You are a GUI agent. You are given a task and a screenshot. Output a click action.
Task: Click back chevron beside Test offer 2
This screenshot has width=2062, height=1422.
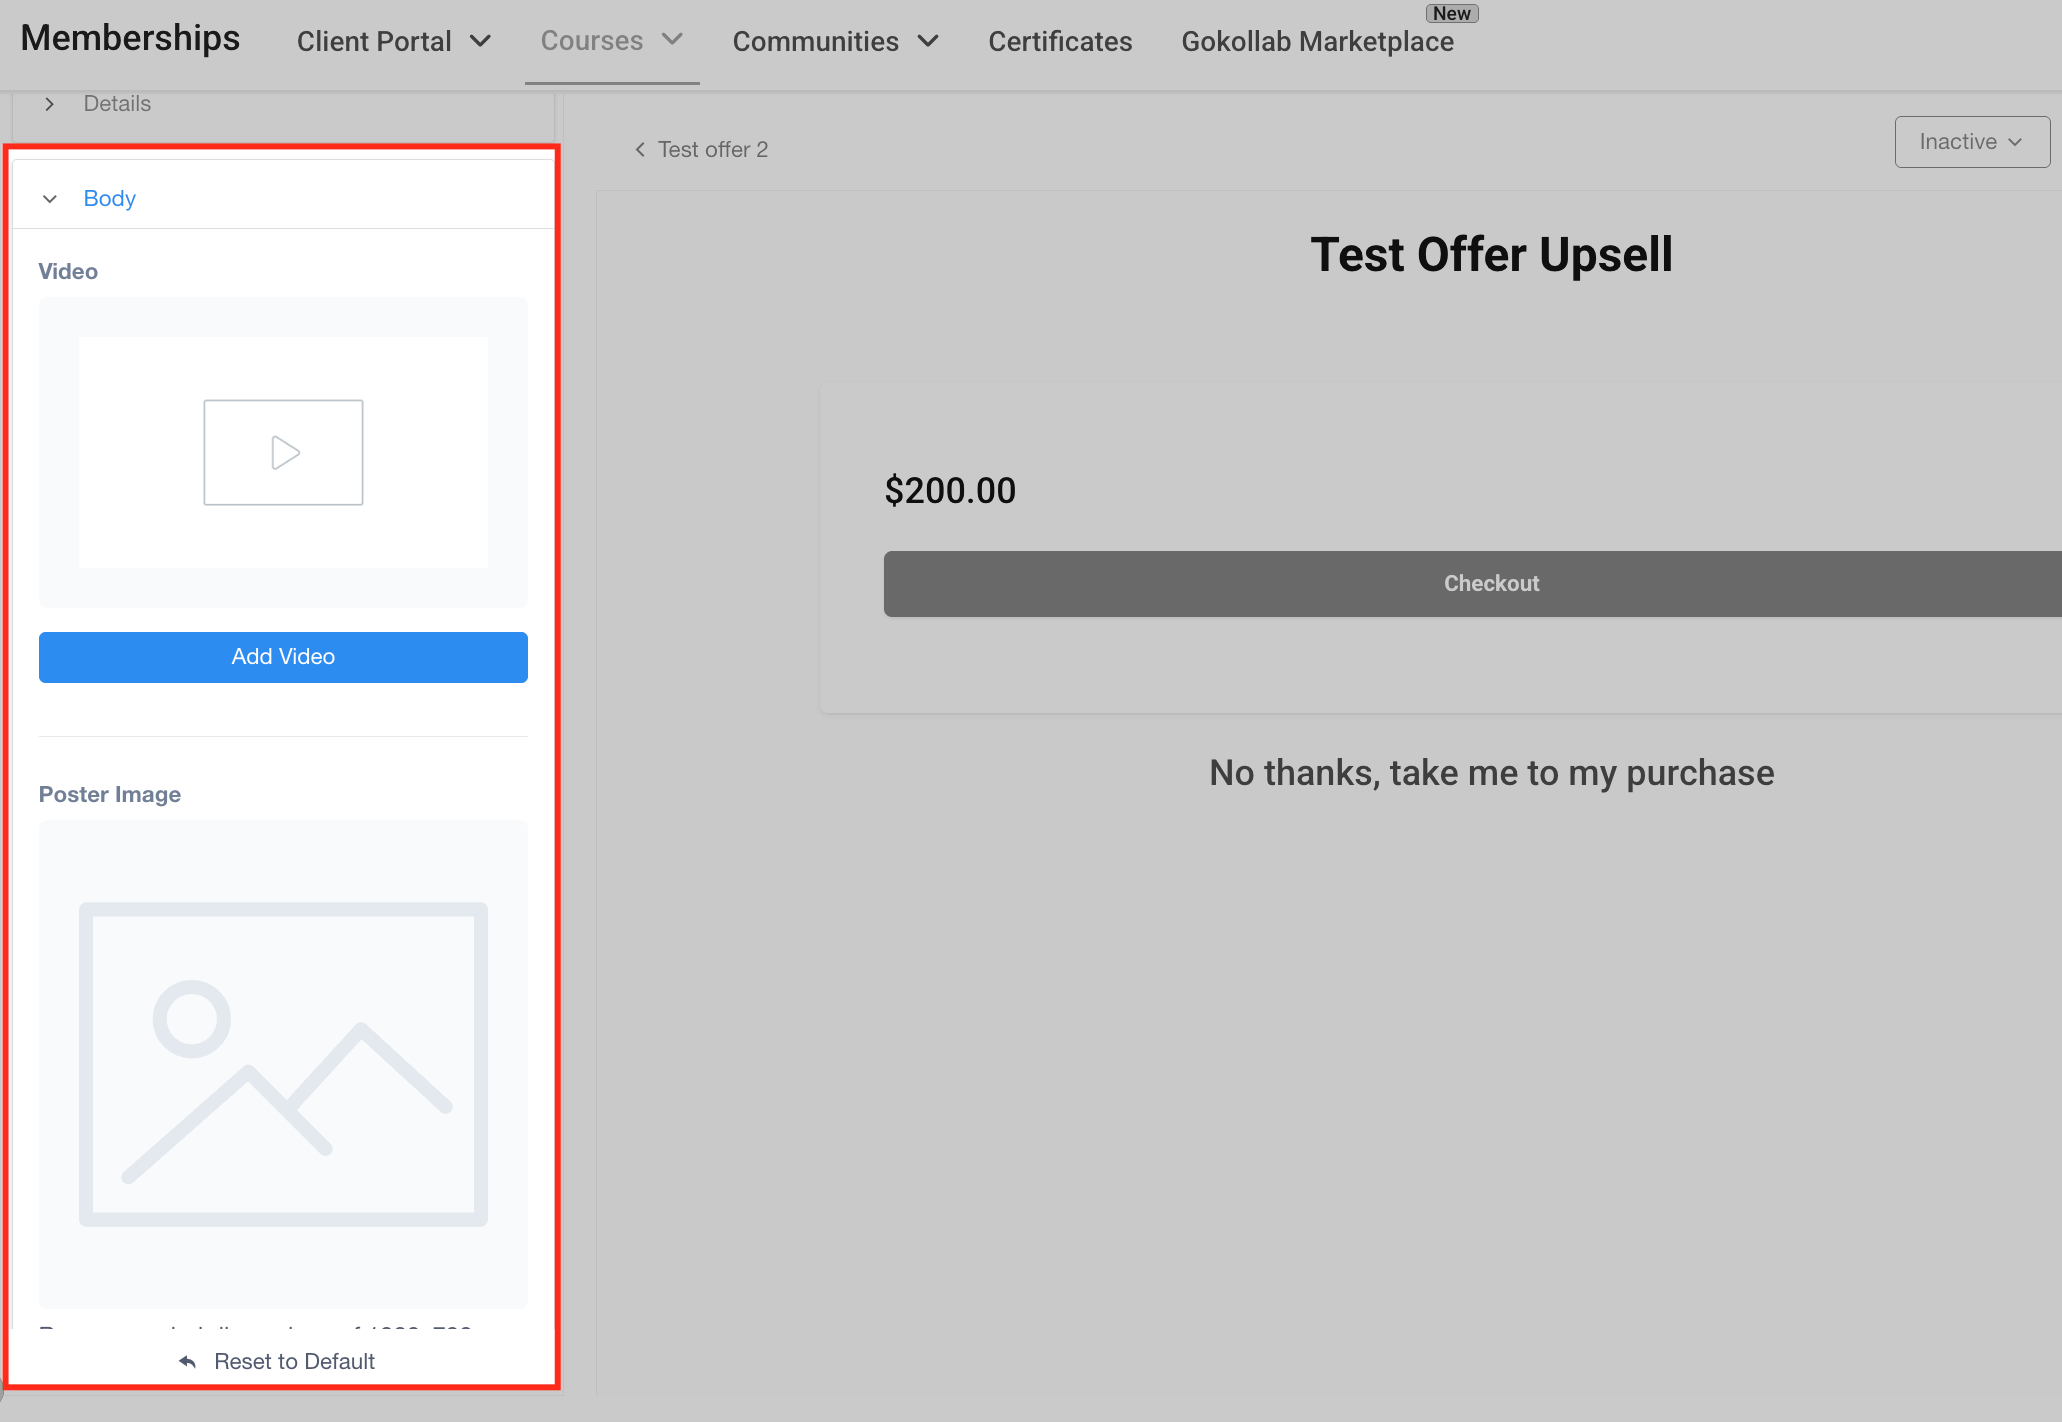point(640,150)
